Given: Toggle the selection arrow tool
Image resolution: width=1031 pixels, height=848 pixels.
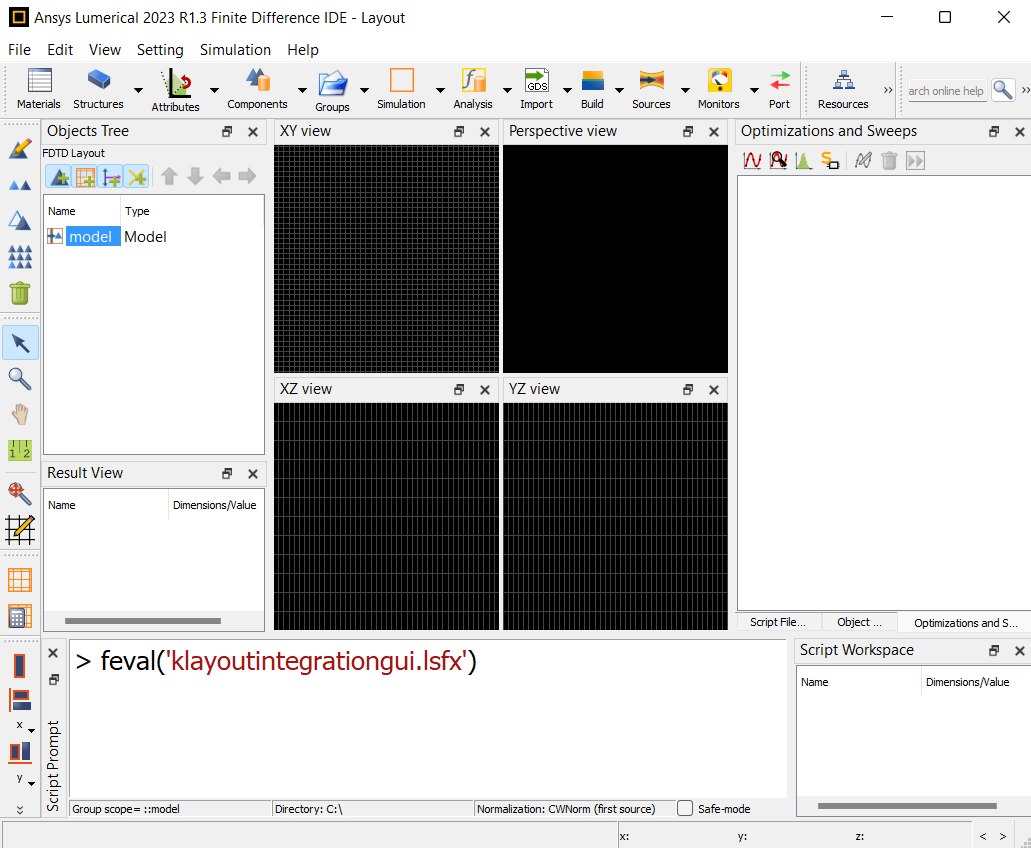Looking at the screenshot, I should pos(19,343).
